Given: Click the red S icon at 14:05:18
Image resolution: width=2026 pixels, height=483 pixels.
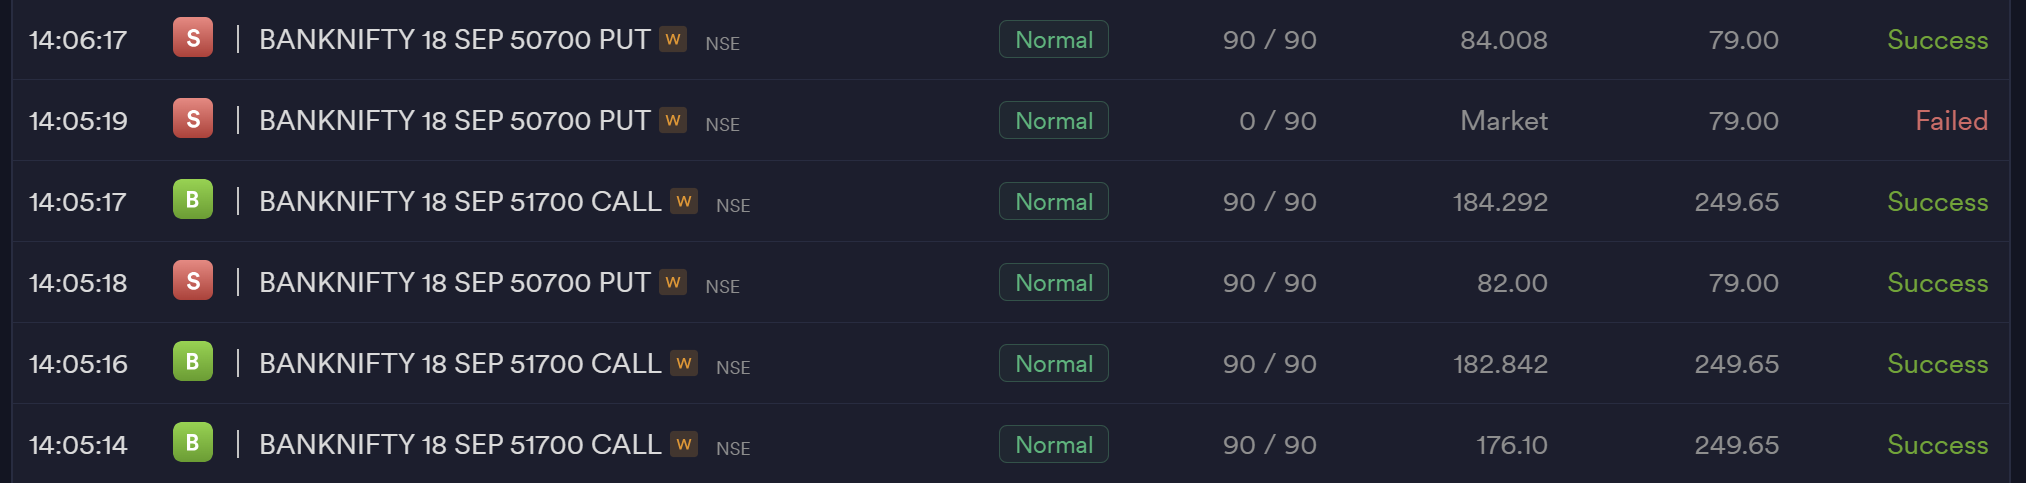Looking at the screenshot, I should [193, 282].
